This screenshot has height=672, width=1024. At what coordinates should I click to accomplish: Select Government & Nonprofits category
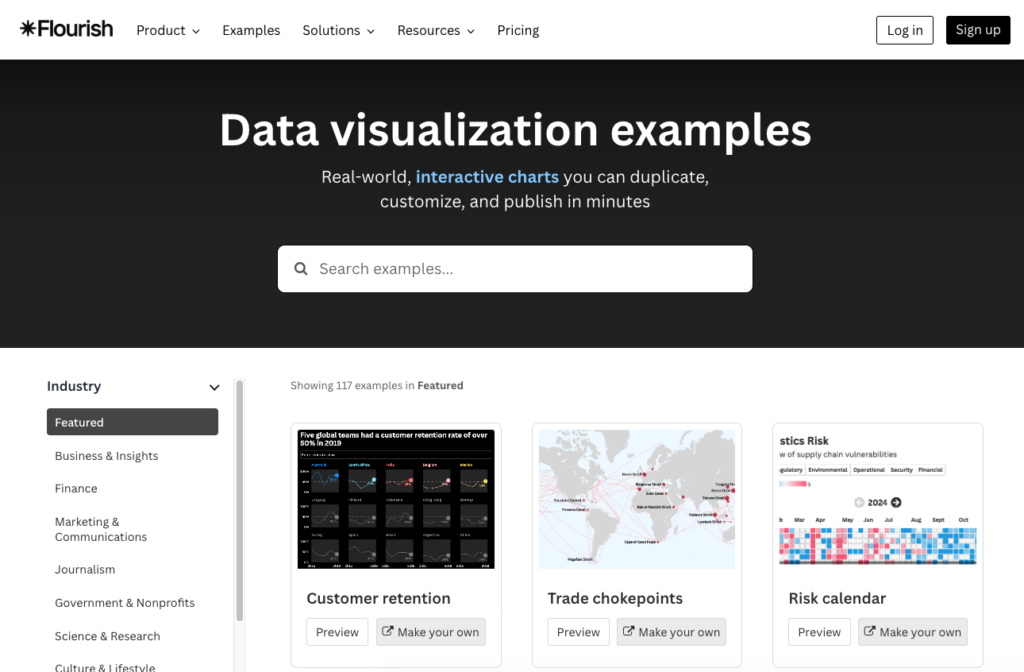coord(125,603)
